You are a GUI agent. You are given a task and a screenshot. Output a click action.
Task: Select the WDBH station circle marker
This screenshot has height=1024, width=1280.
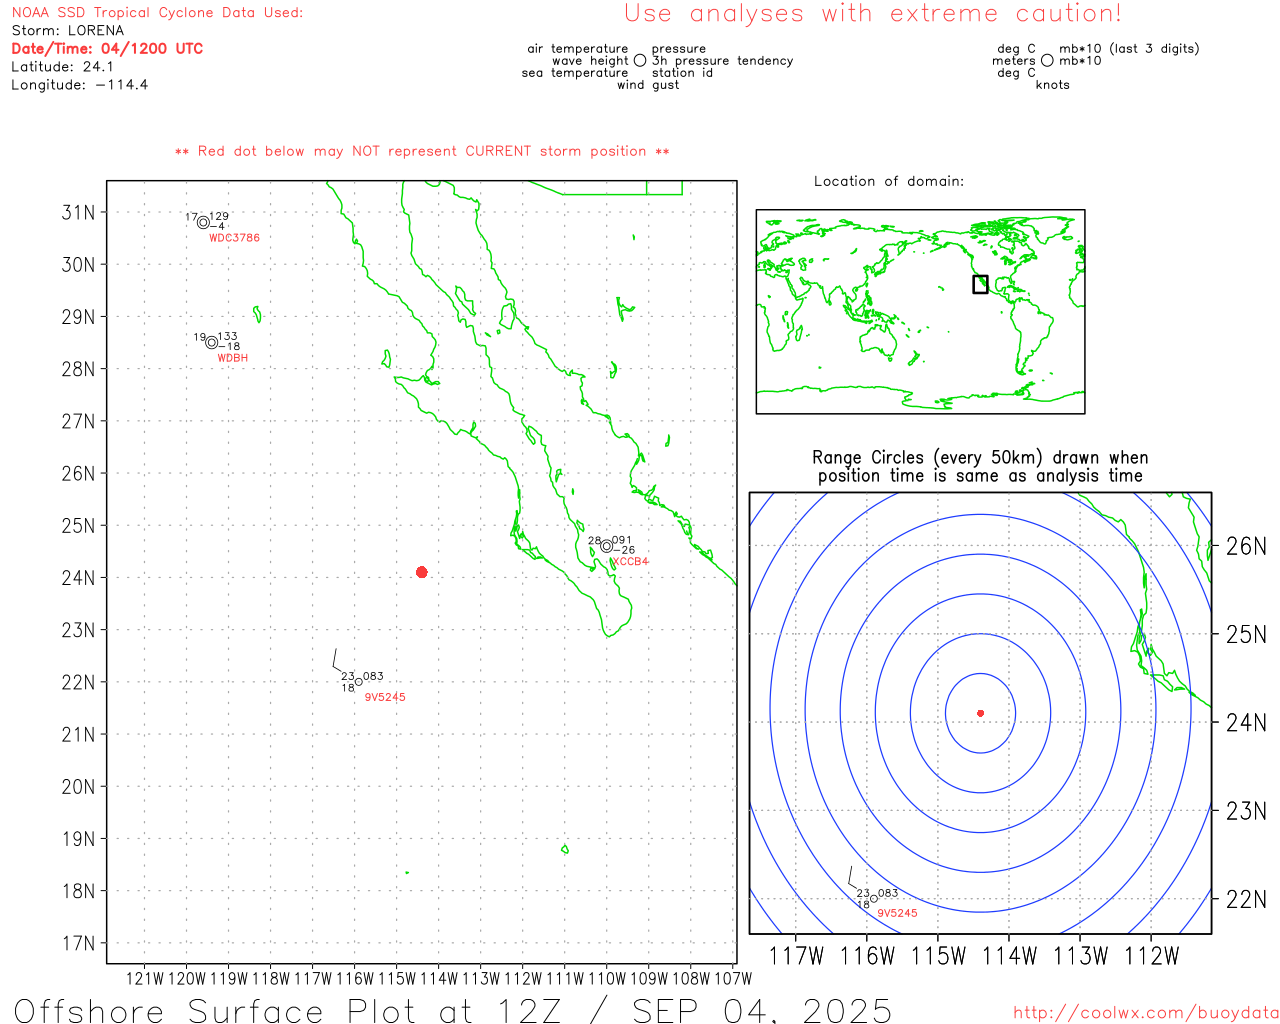tap(212, 343)
